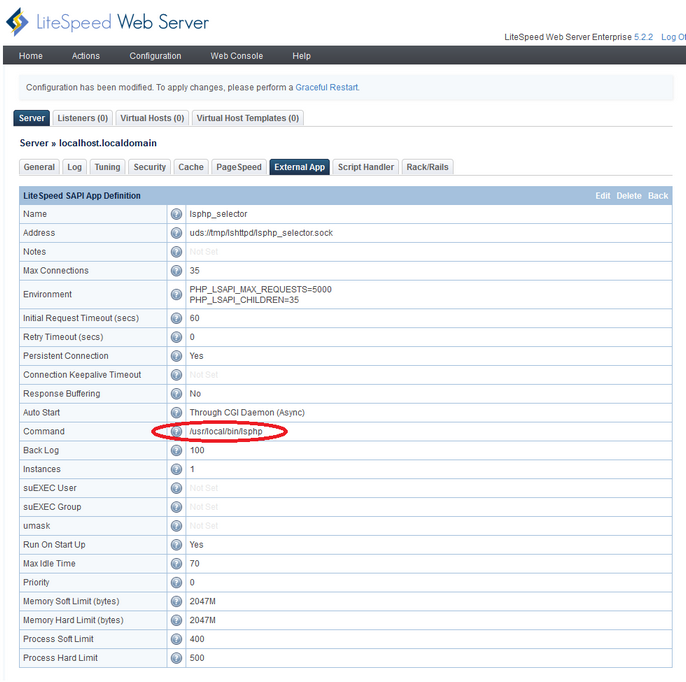The width and height of the screenshot is (686, 682).
Task: Click the lsphp_selector name value
Action: click(218, 214)
